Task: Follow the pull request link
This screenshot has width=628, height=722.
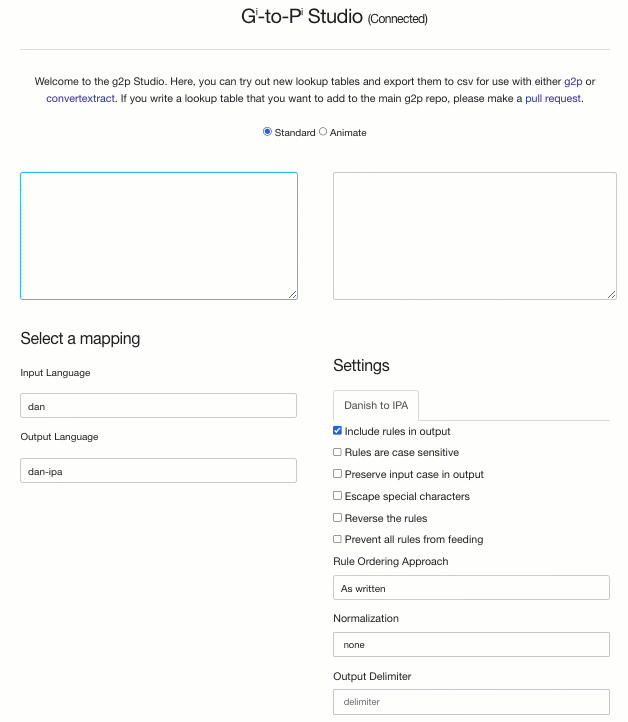Action: (553, 99)
